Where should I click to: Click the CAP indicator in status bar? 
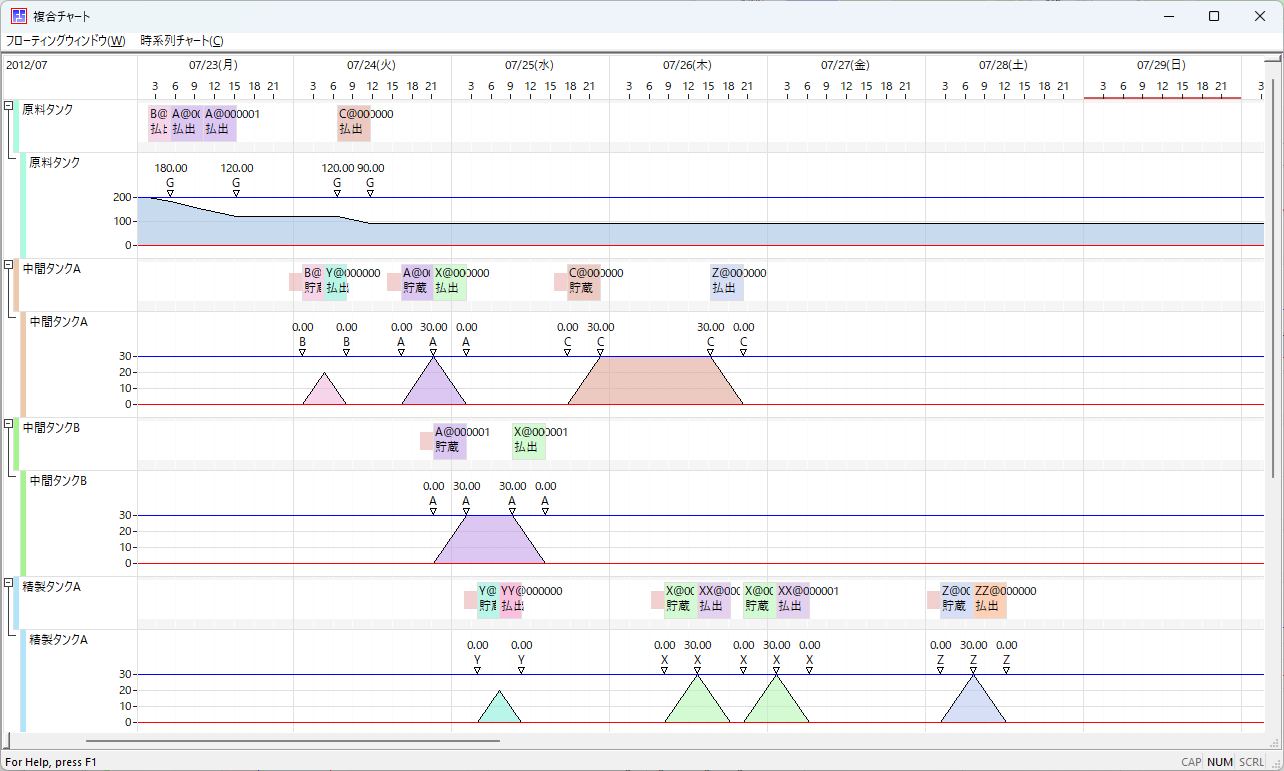point(1192,762)
